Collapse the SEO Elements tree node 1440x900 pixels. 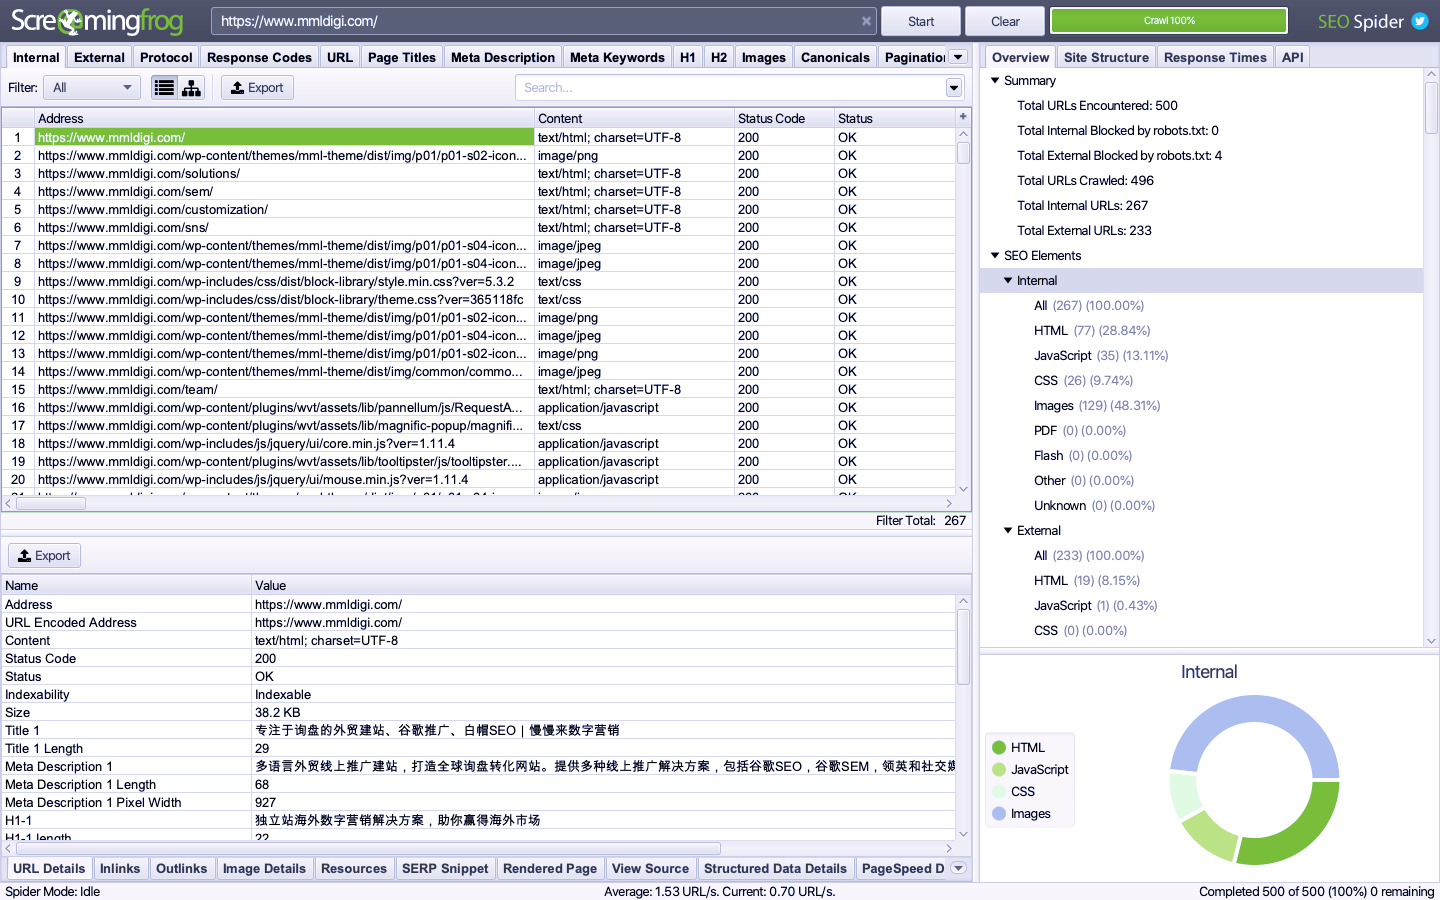click(x=995, y=256)
